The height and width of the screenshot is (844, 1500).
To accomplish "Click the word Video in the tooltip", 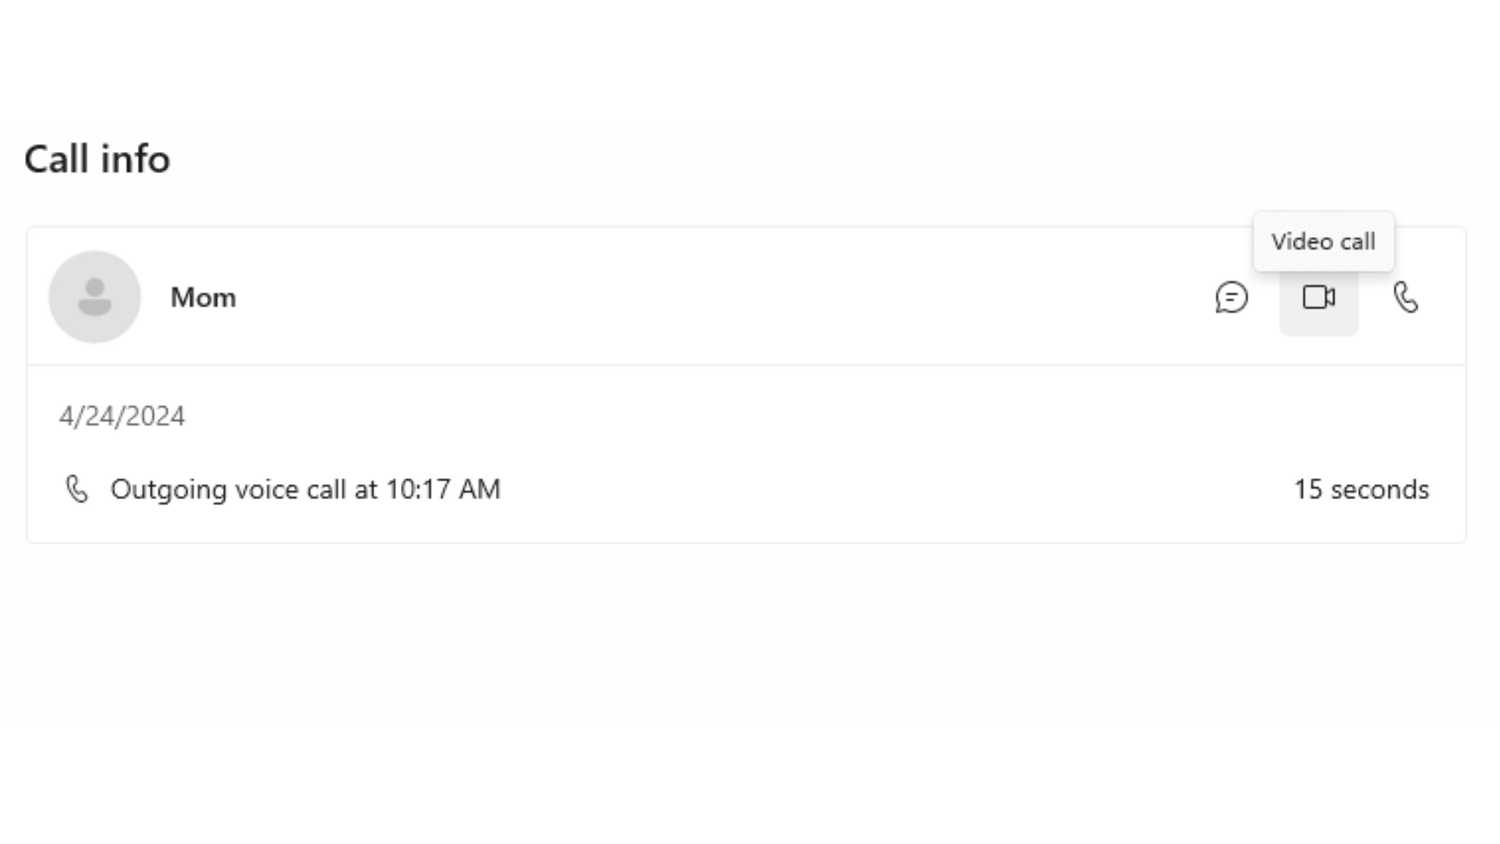I will click(1301, 242).
